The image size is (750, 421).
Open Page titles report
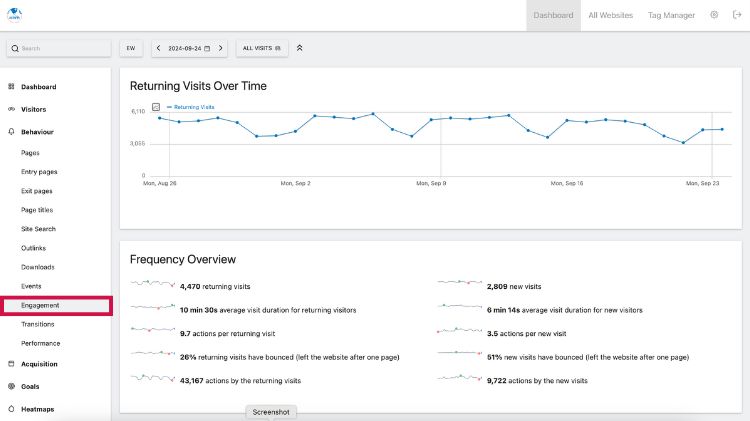tap(37, 210)
